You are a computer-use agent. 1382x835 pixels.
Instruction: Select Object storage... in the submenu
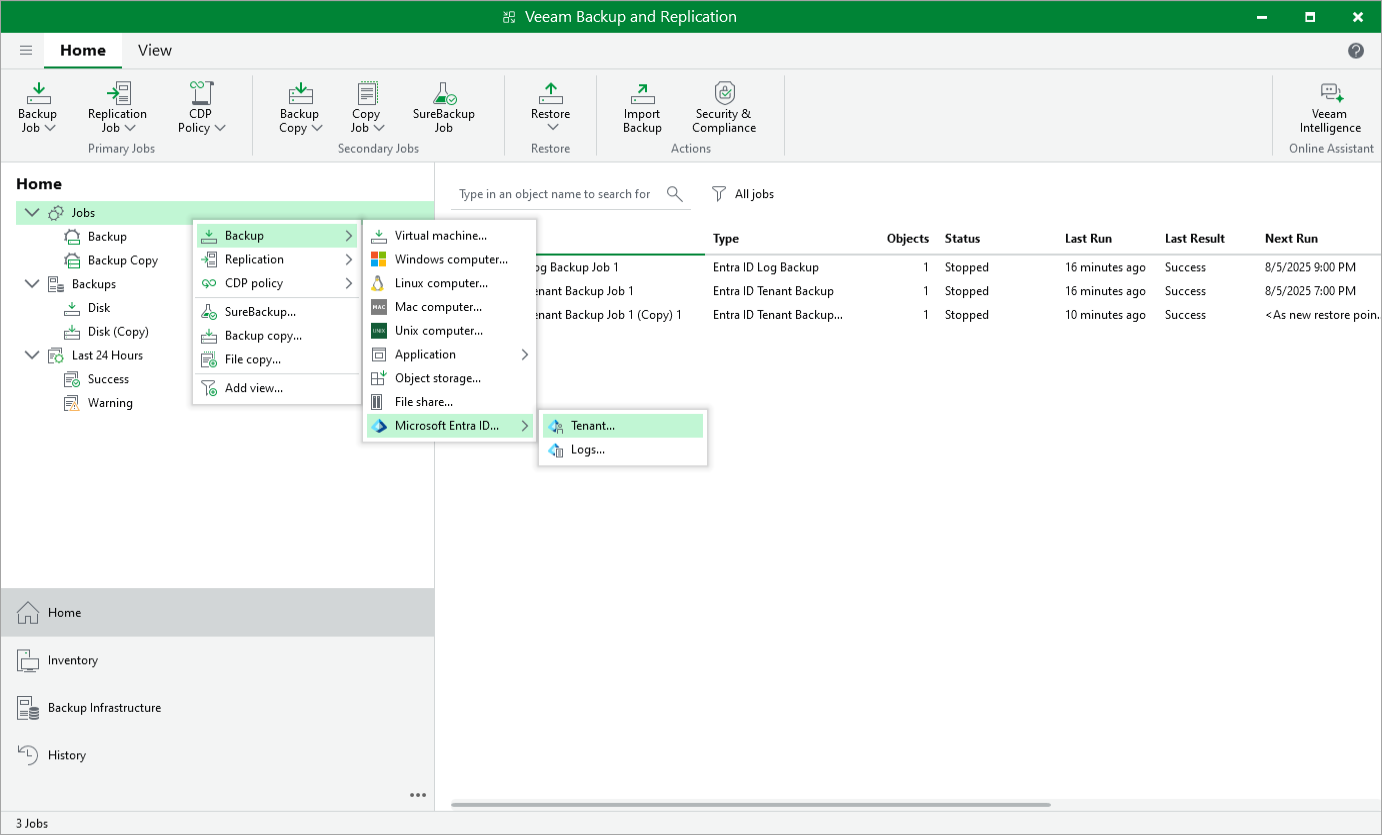450,378
